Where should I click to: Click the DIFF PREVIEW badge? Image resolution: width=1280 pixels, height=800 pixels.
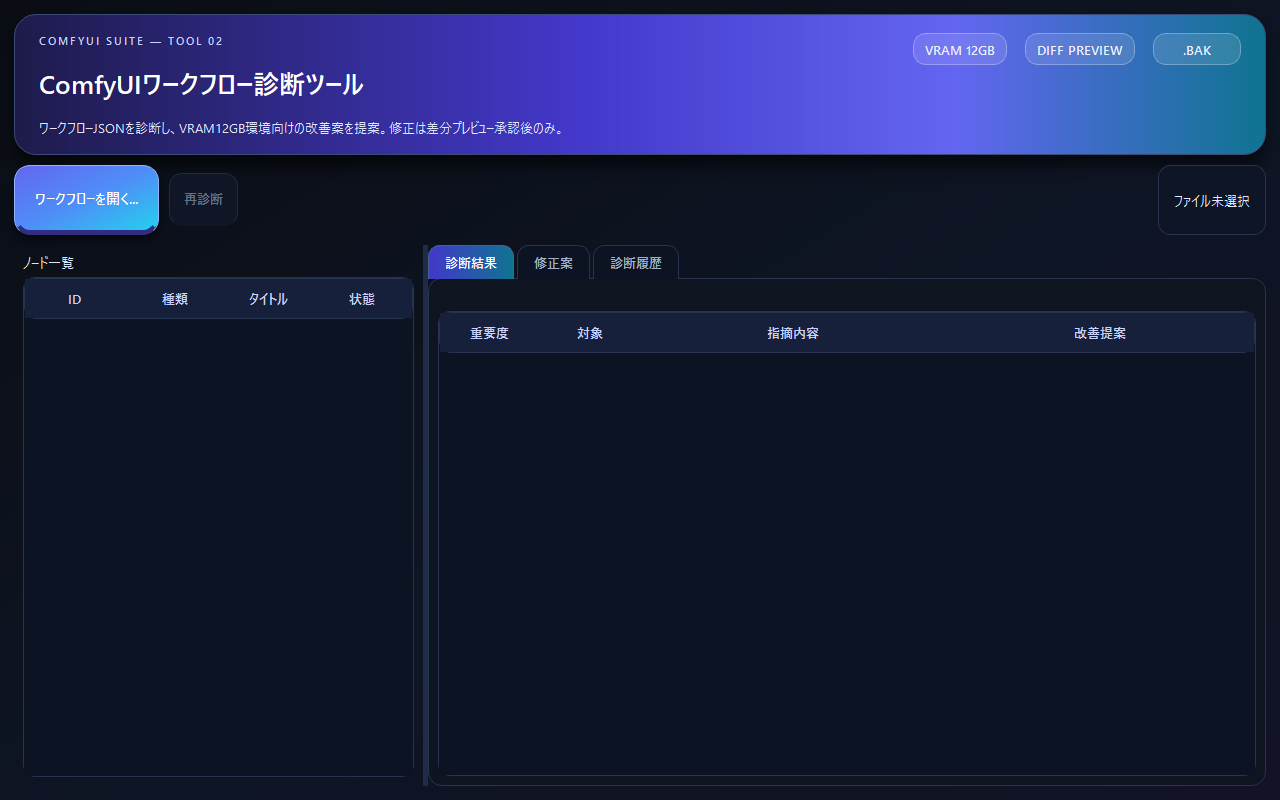[x=1080, y=50]
